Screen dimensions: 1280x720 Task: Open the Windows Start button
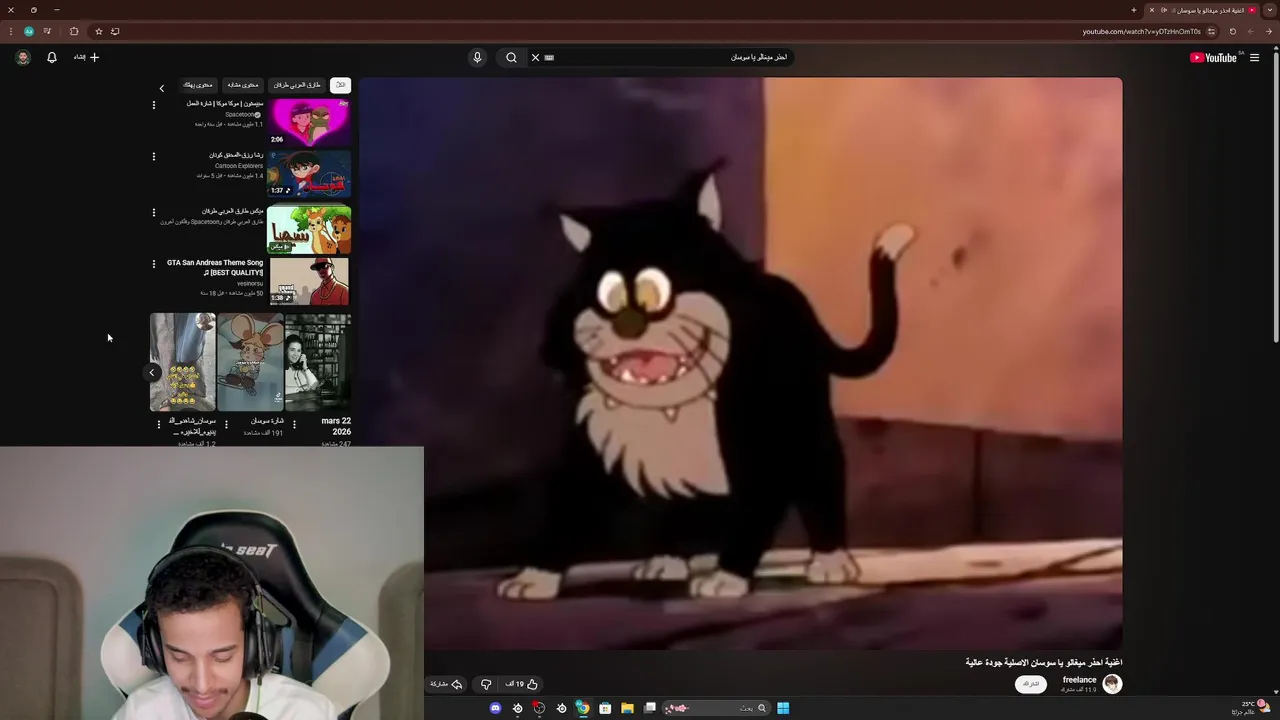783,708
